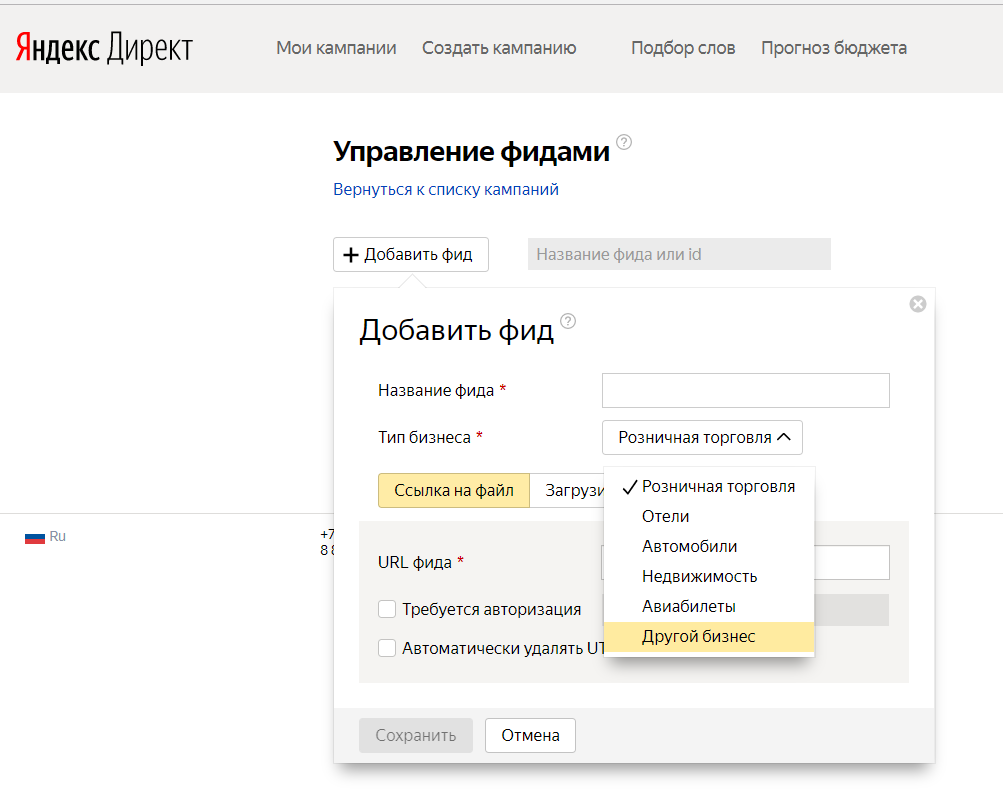Image resolution: width=1003 pixels, height=791 pixels.
Task: Switch language via Ru link
Action: tap(58, 536)
